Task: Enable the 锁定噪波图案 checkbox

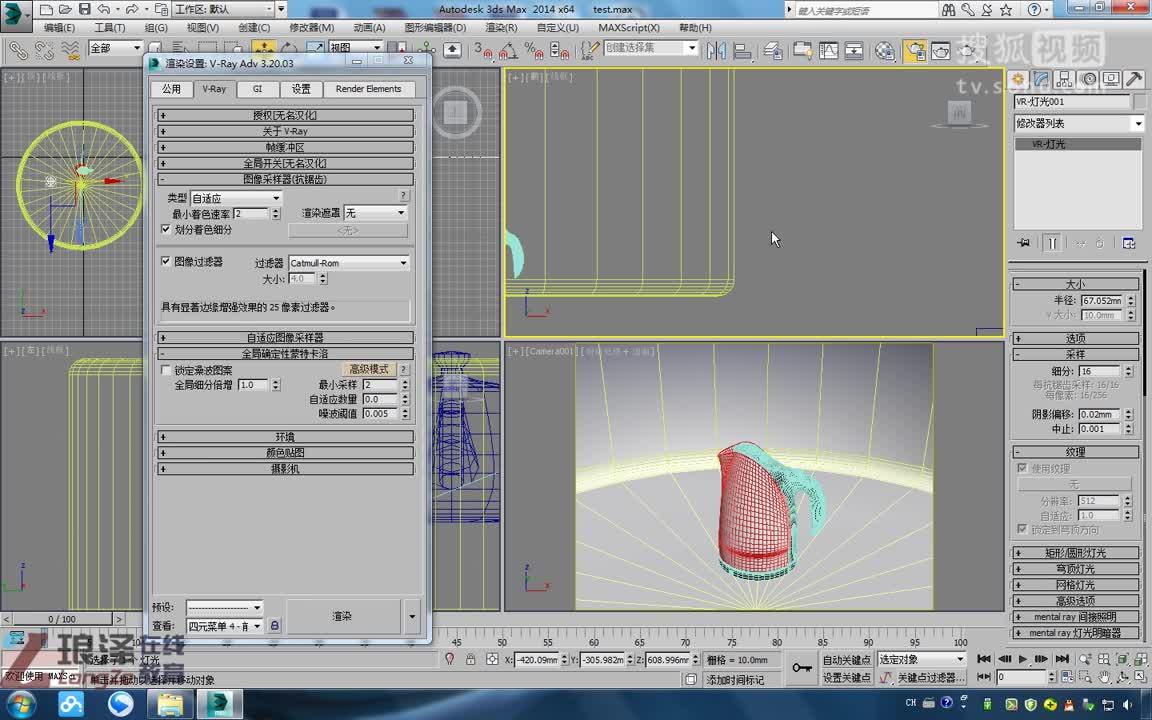Action: pos(166,369)
